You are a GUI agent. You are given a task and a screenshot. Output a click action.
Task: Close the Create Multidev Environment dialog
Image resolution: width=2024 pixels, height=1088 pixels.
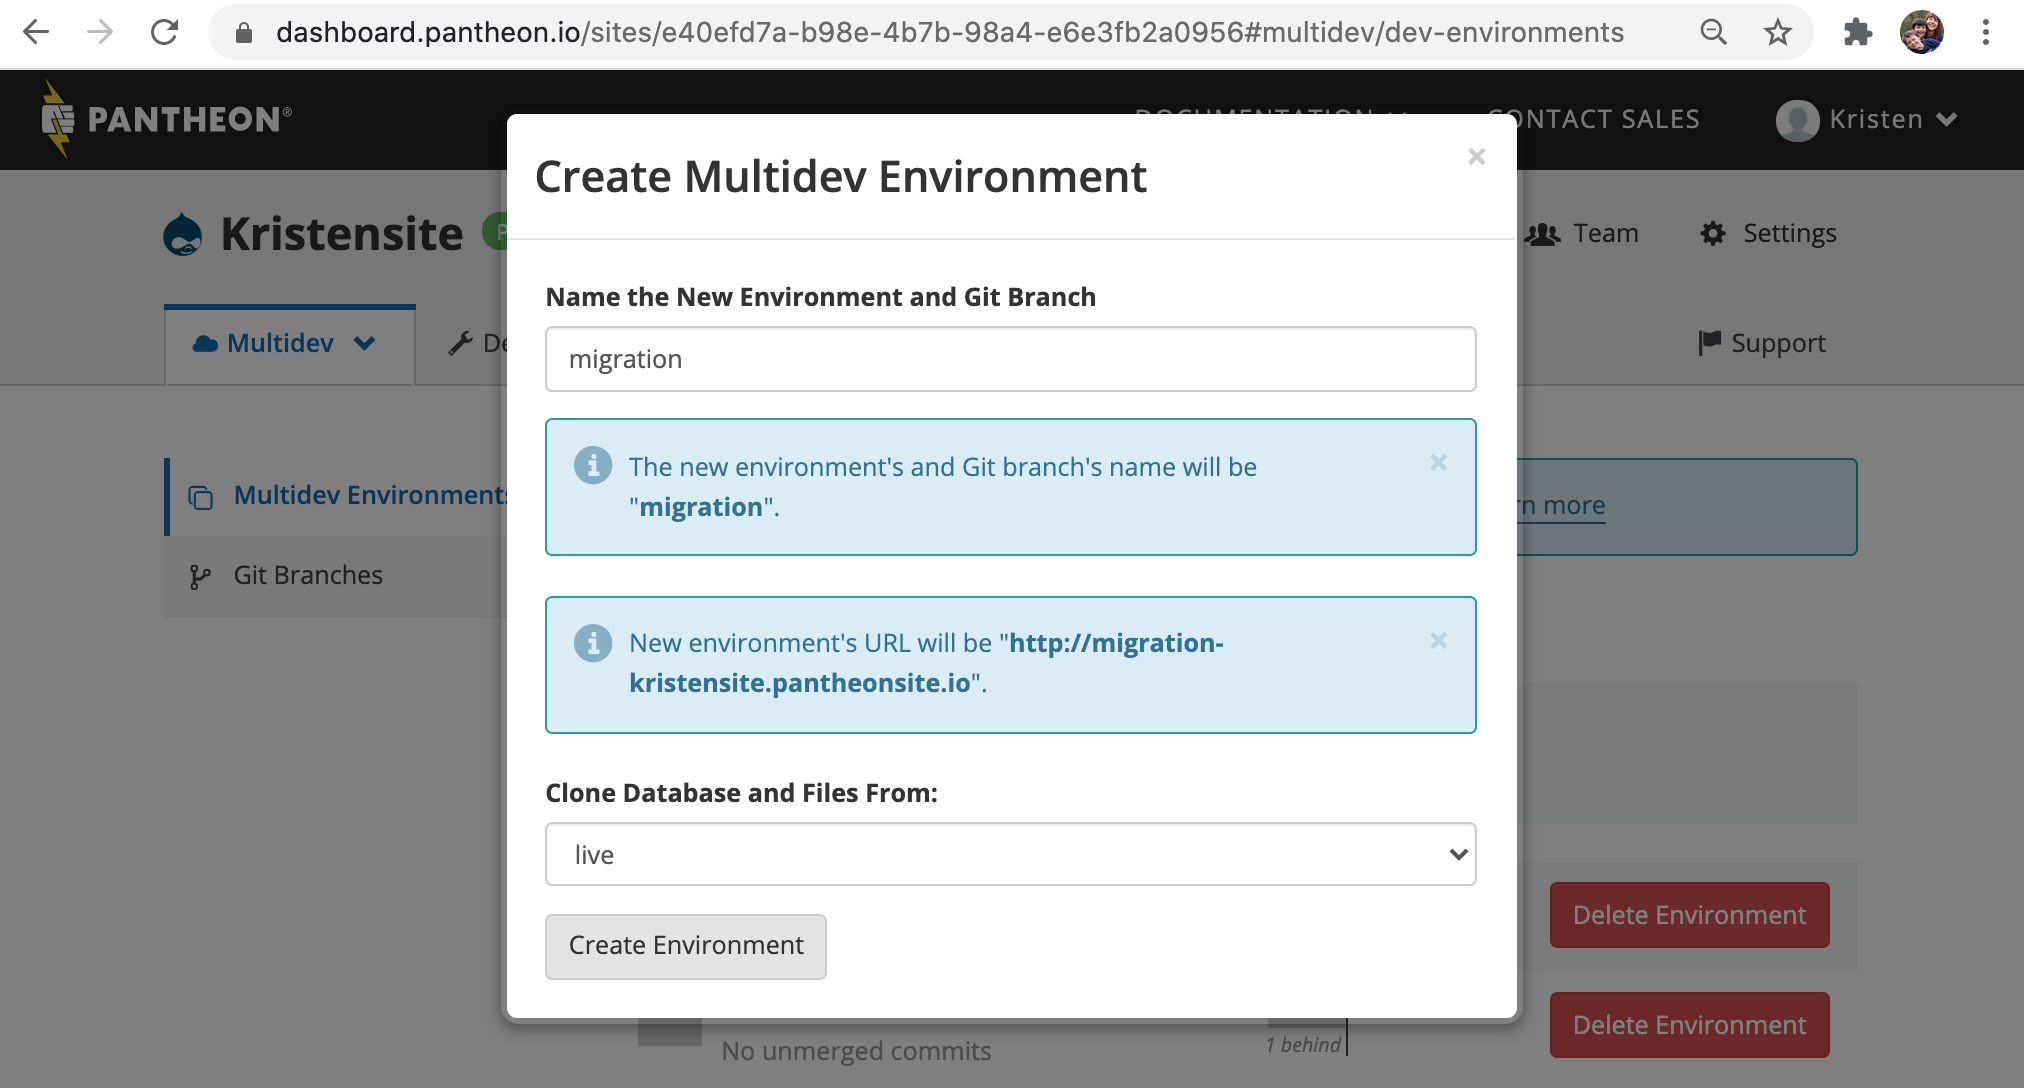click(x=1476, y=156)
